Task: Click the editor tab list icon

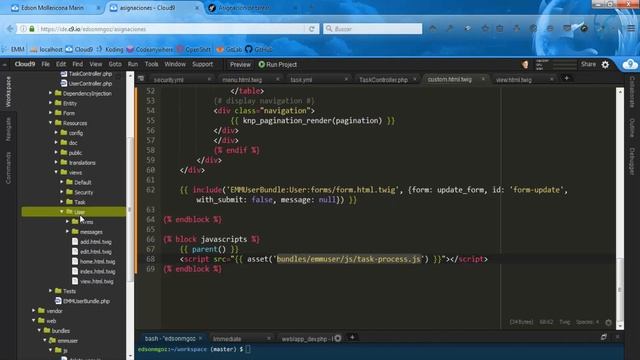Action: (x=141, y=79)
